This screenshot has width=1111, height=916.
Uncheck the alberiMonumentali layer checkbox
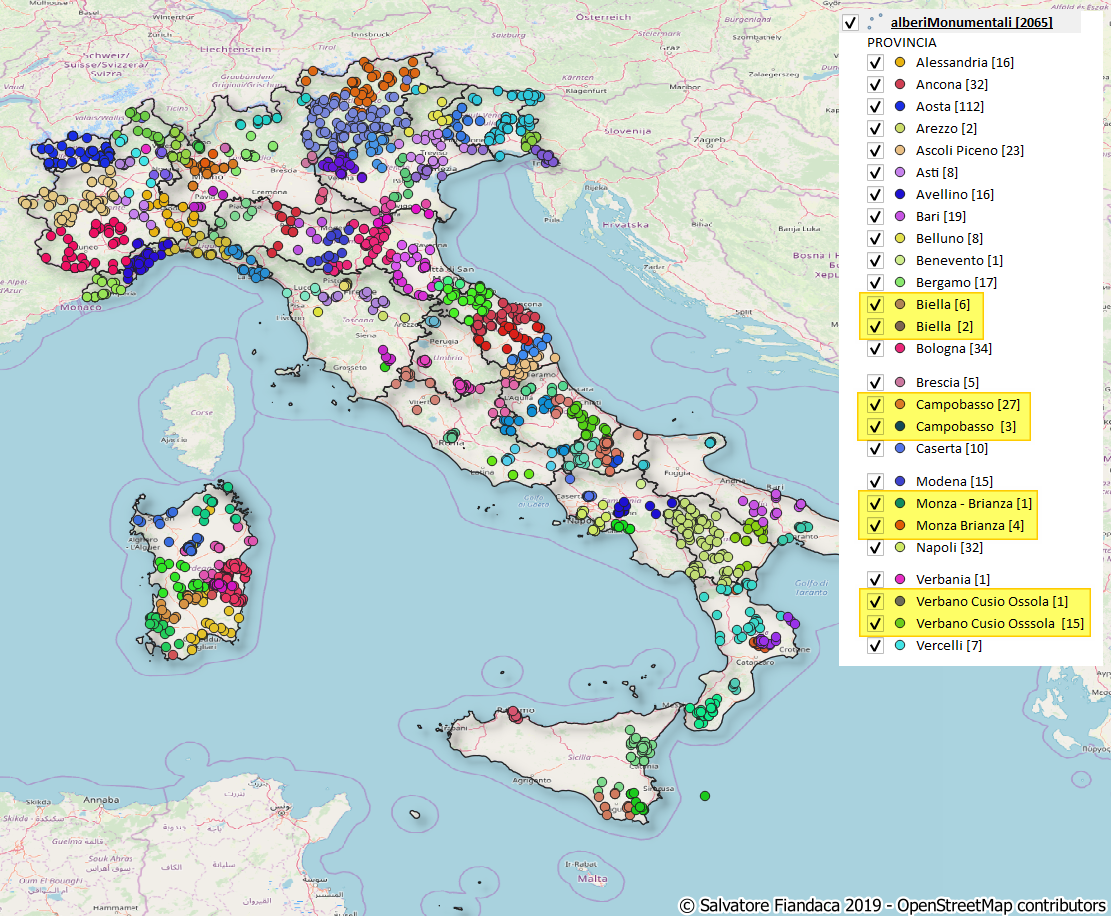[851, 22]
